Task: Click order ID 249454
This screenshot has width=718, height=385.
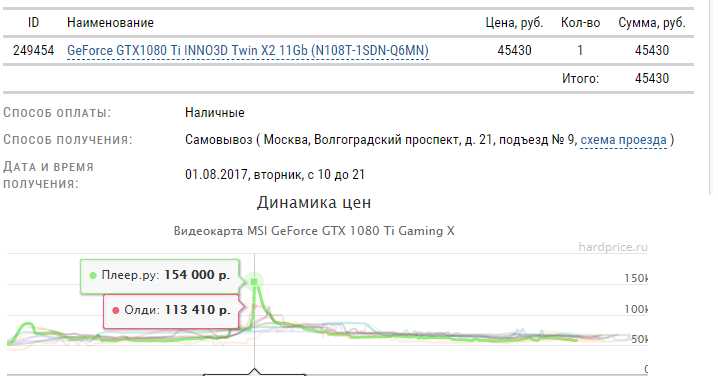Action: tap(33, 50)
